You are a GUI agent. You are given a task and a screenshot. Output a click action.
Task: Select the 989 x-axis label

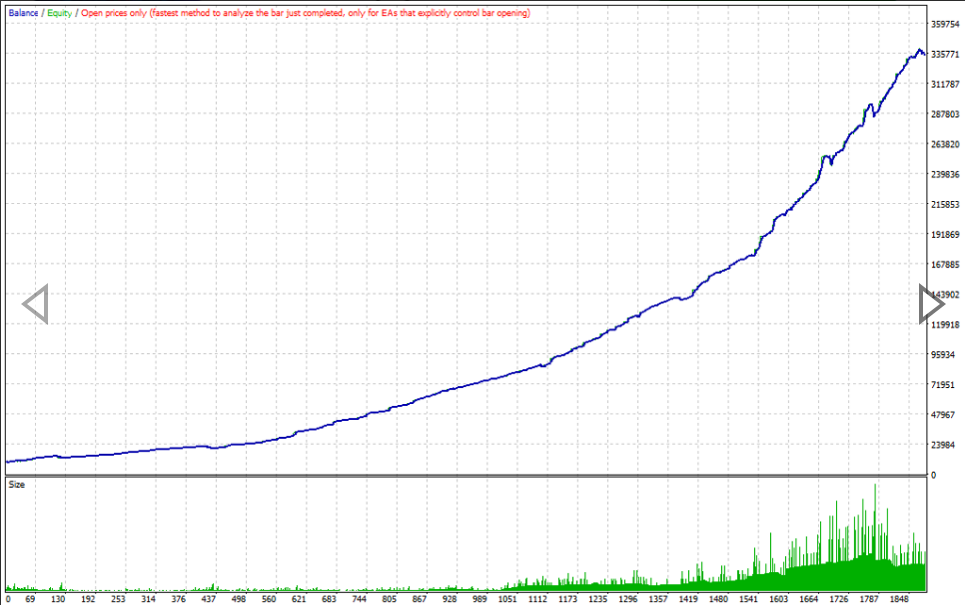[x=480, y=599]
